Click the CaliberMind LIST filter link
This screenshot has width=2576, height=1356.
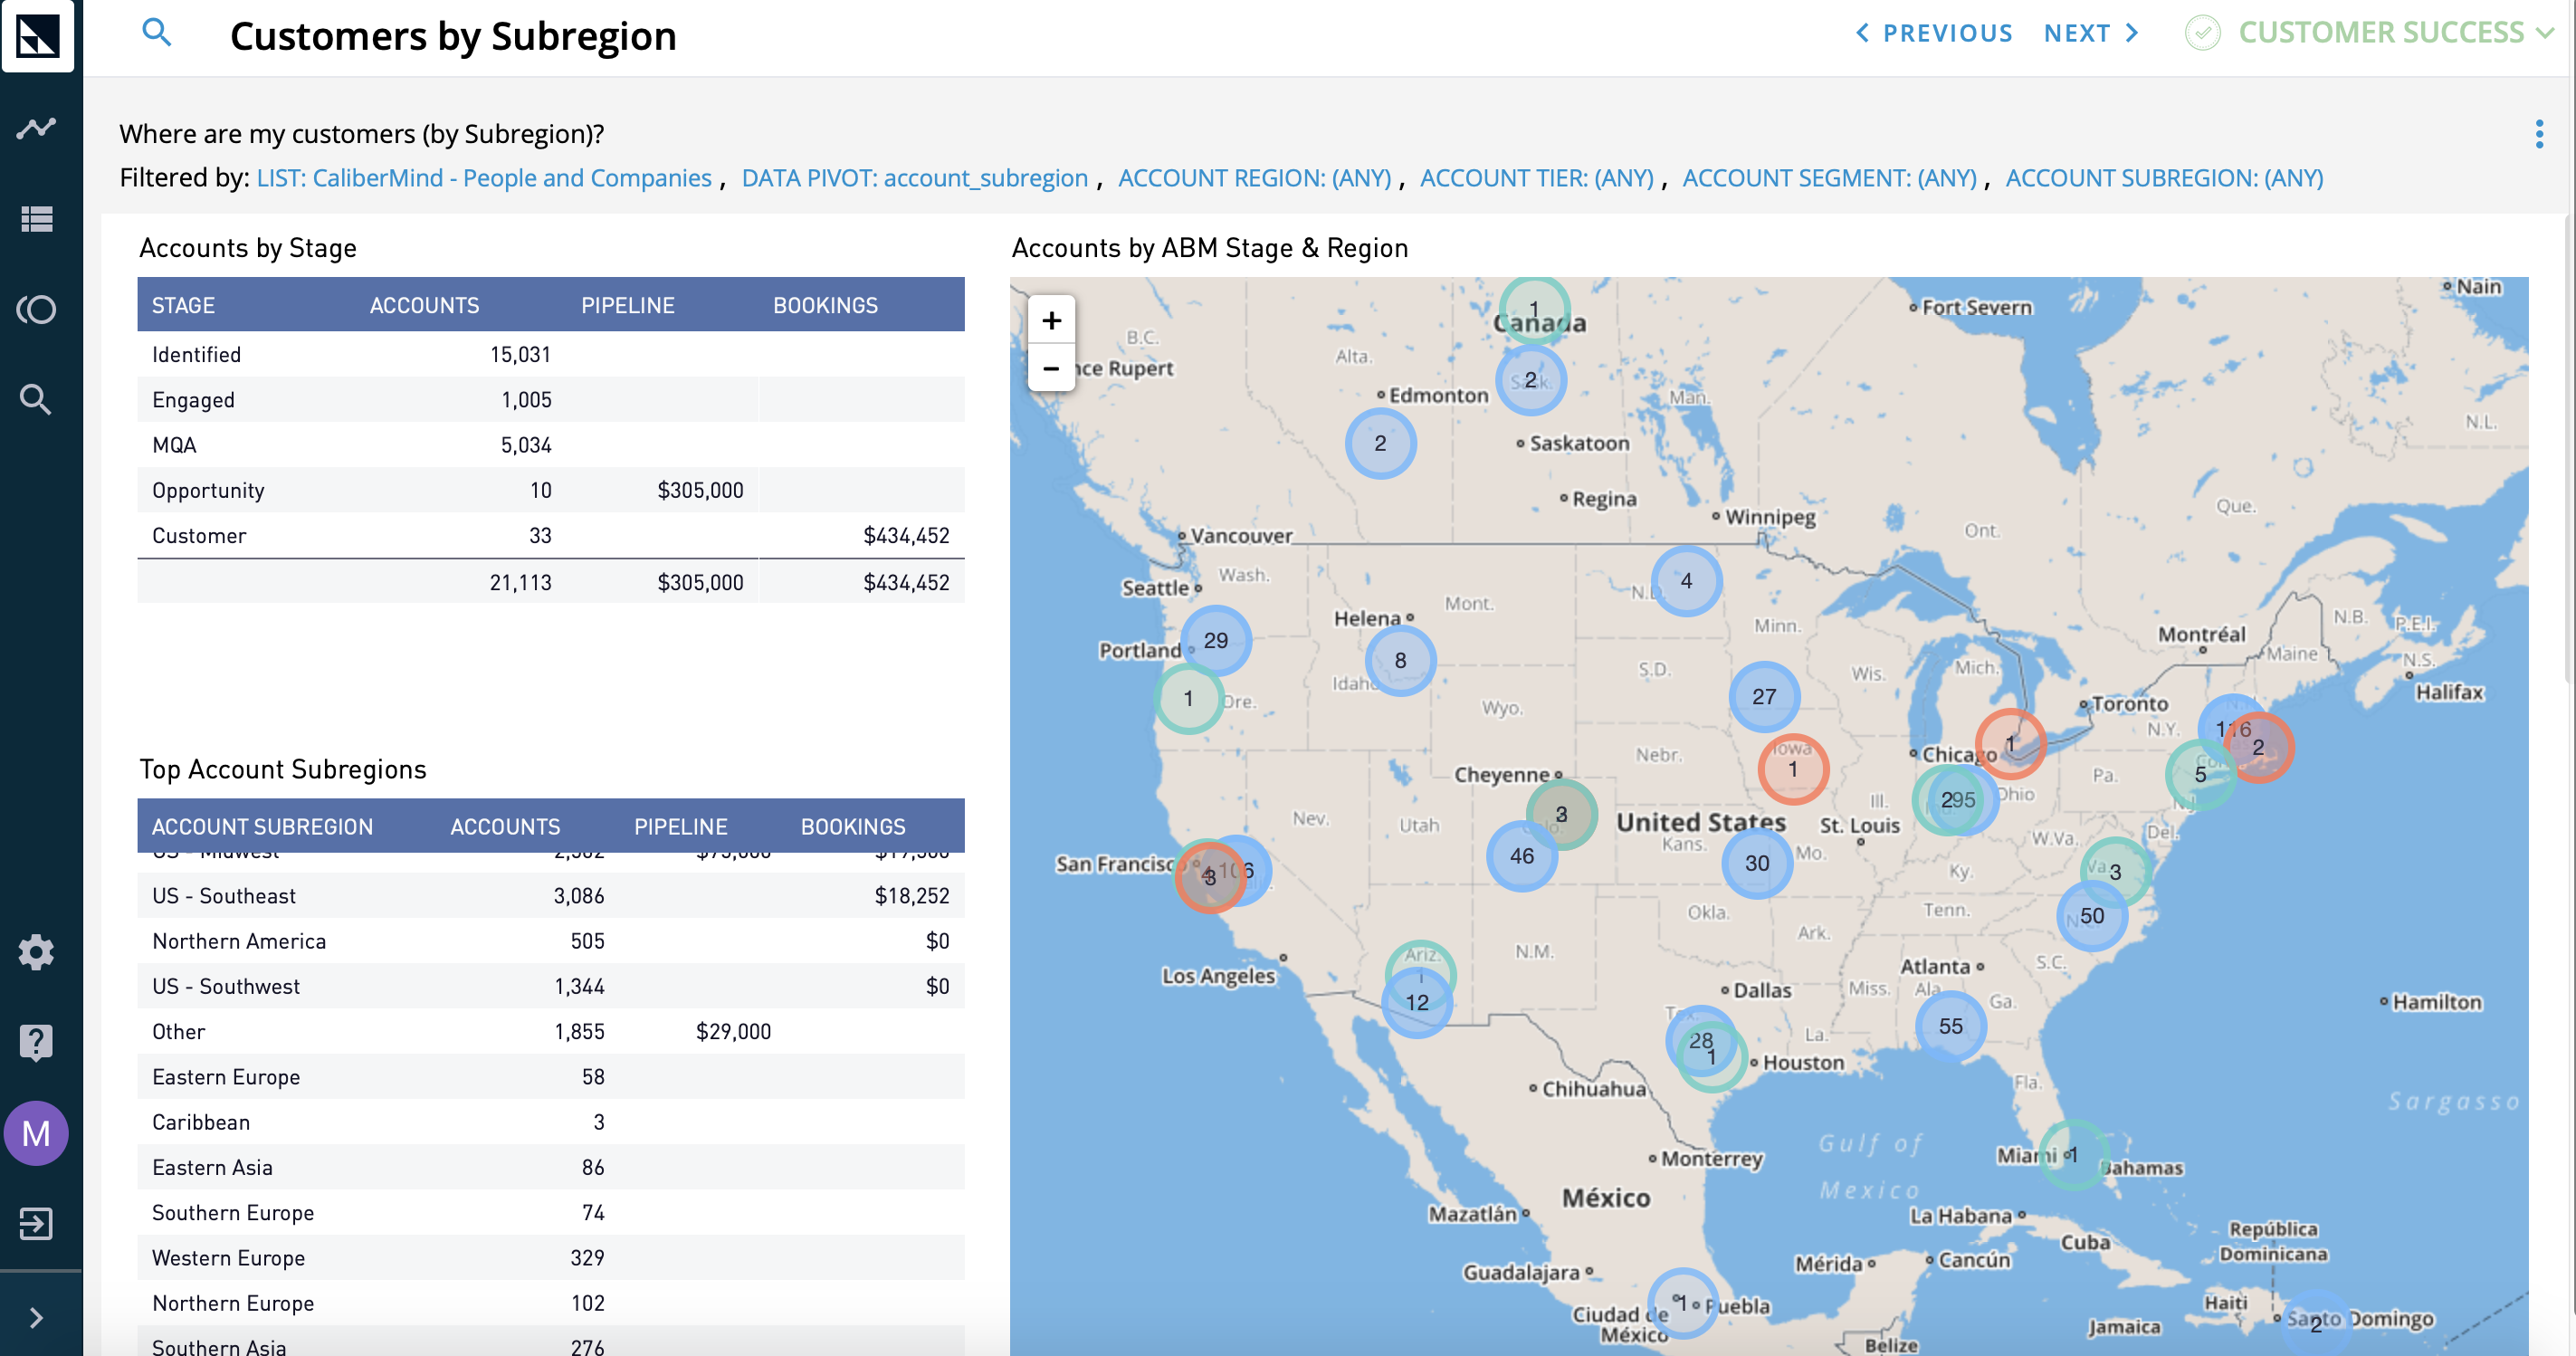point(484,177)
